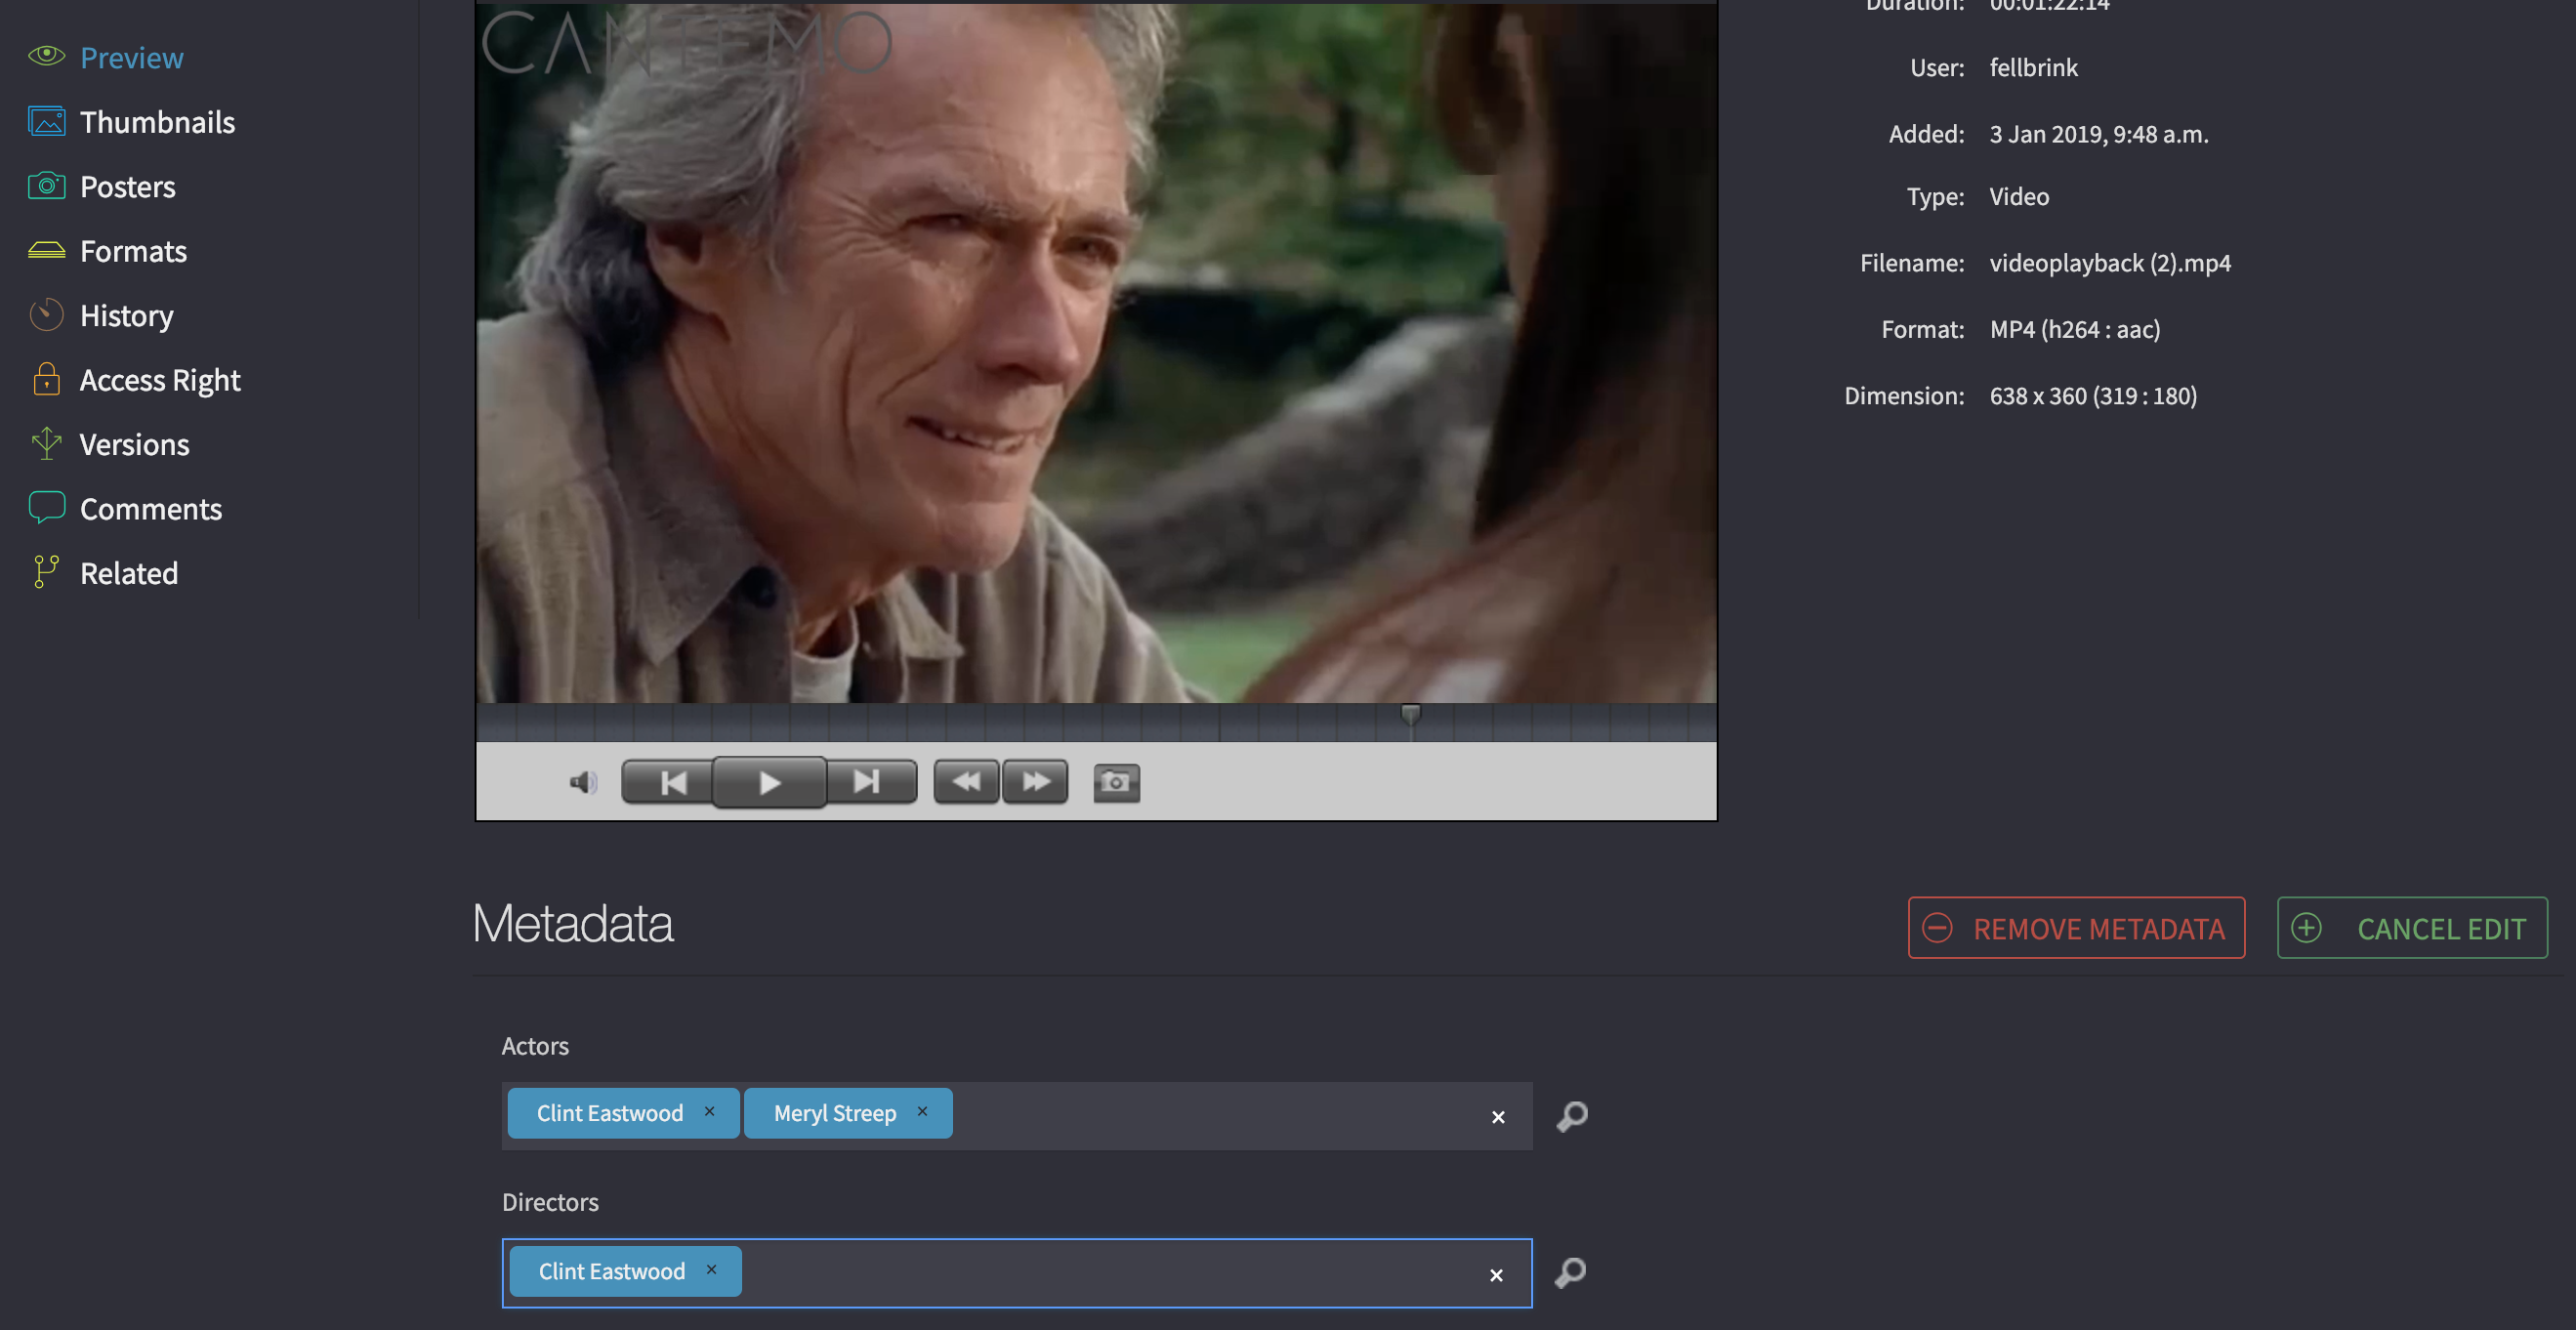Click the camera icon beside Posters

click(x=46, y=185)
